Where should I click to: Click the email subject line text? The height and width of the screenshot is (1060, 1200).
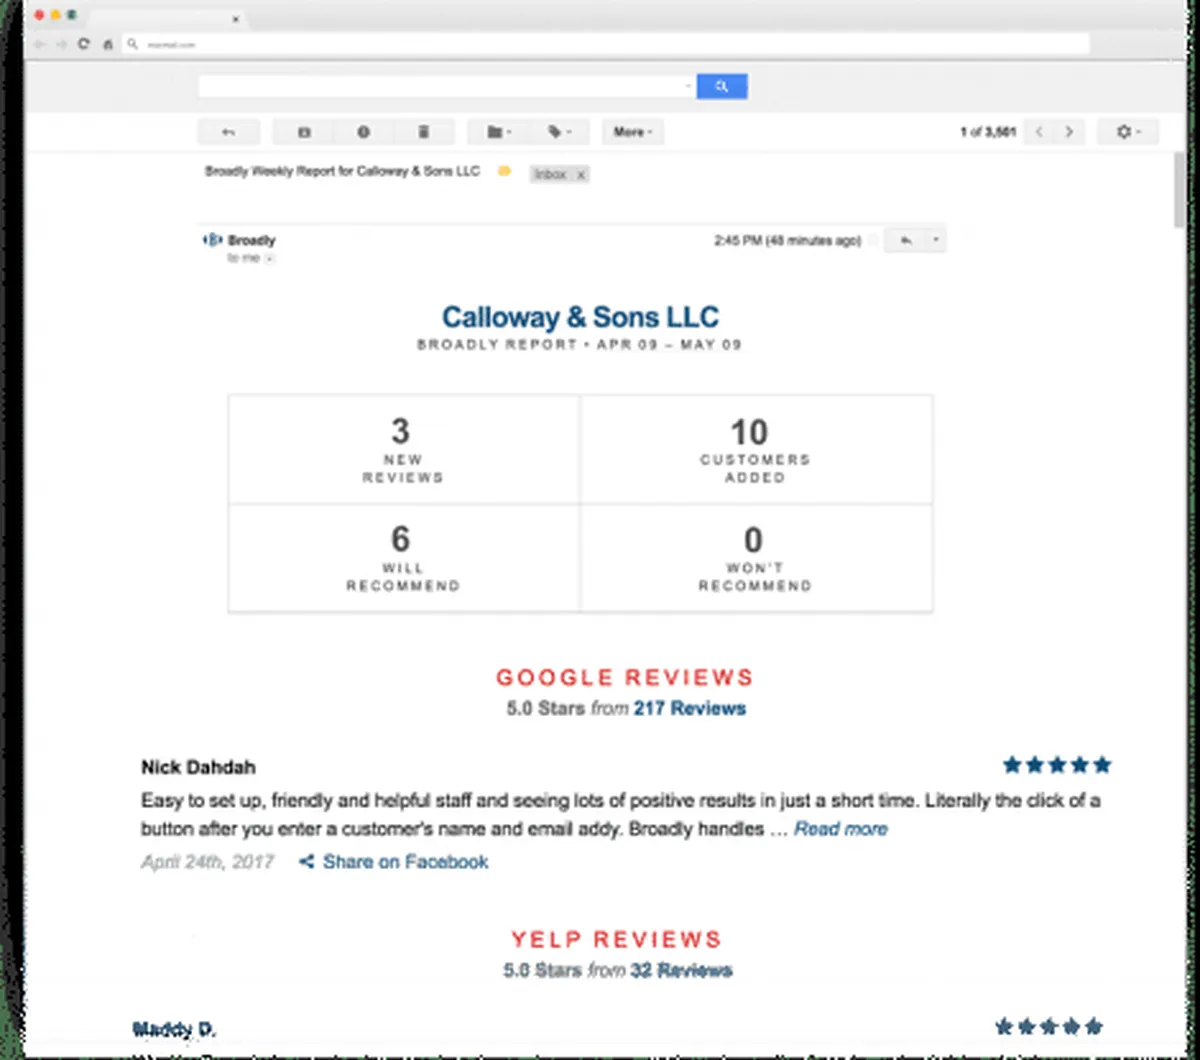coord(343,172)
